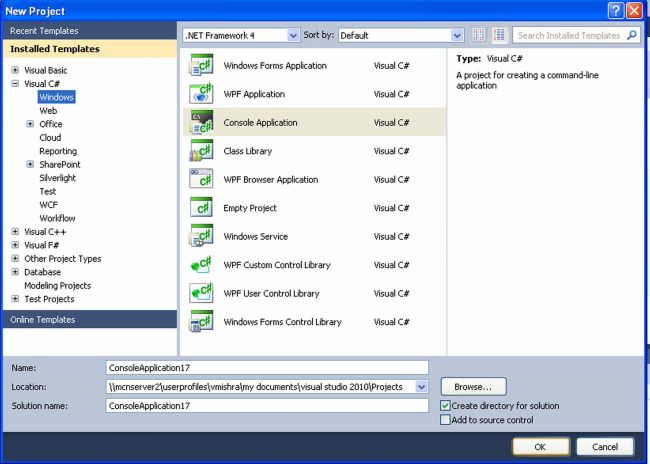Image resolution: width=650 pixels, height=464 pixels.
Task: Expand the SharePoint tree node
Action: (x=30, y=164)
